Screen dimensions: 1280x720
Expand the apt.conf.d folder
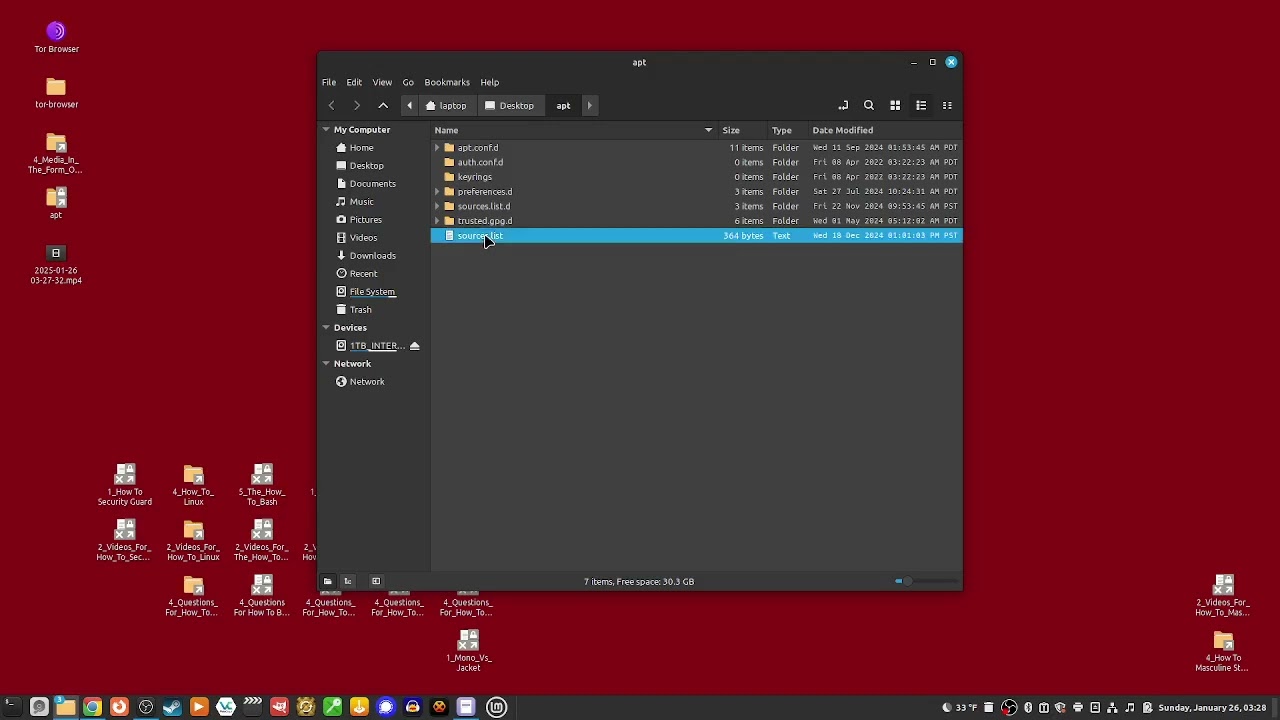[x=437, y=148]
